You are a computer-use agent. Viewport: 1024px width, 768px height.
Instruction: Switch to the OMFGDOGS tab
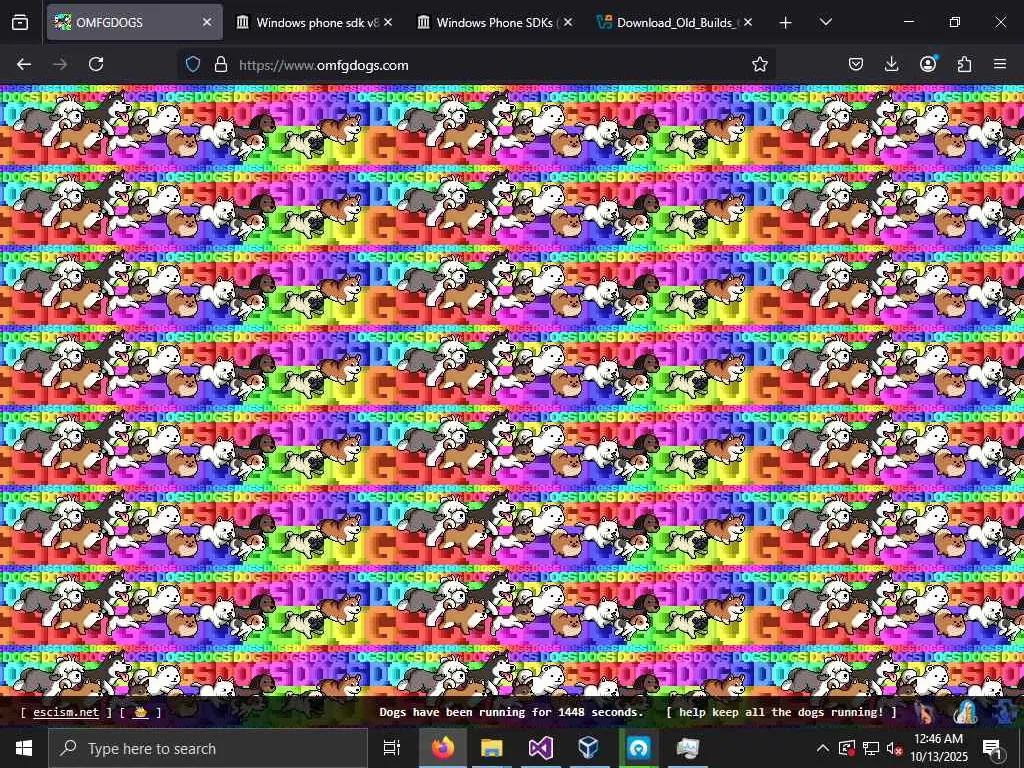pos(135,22)
